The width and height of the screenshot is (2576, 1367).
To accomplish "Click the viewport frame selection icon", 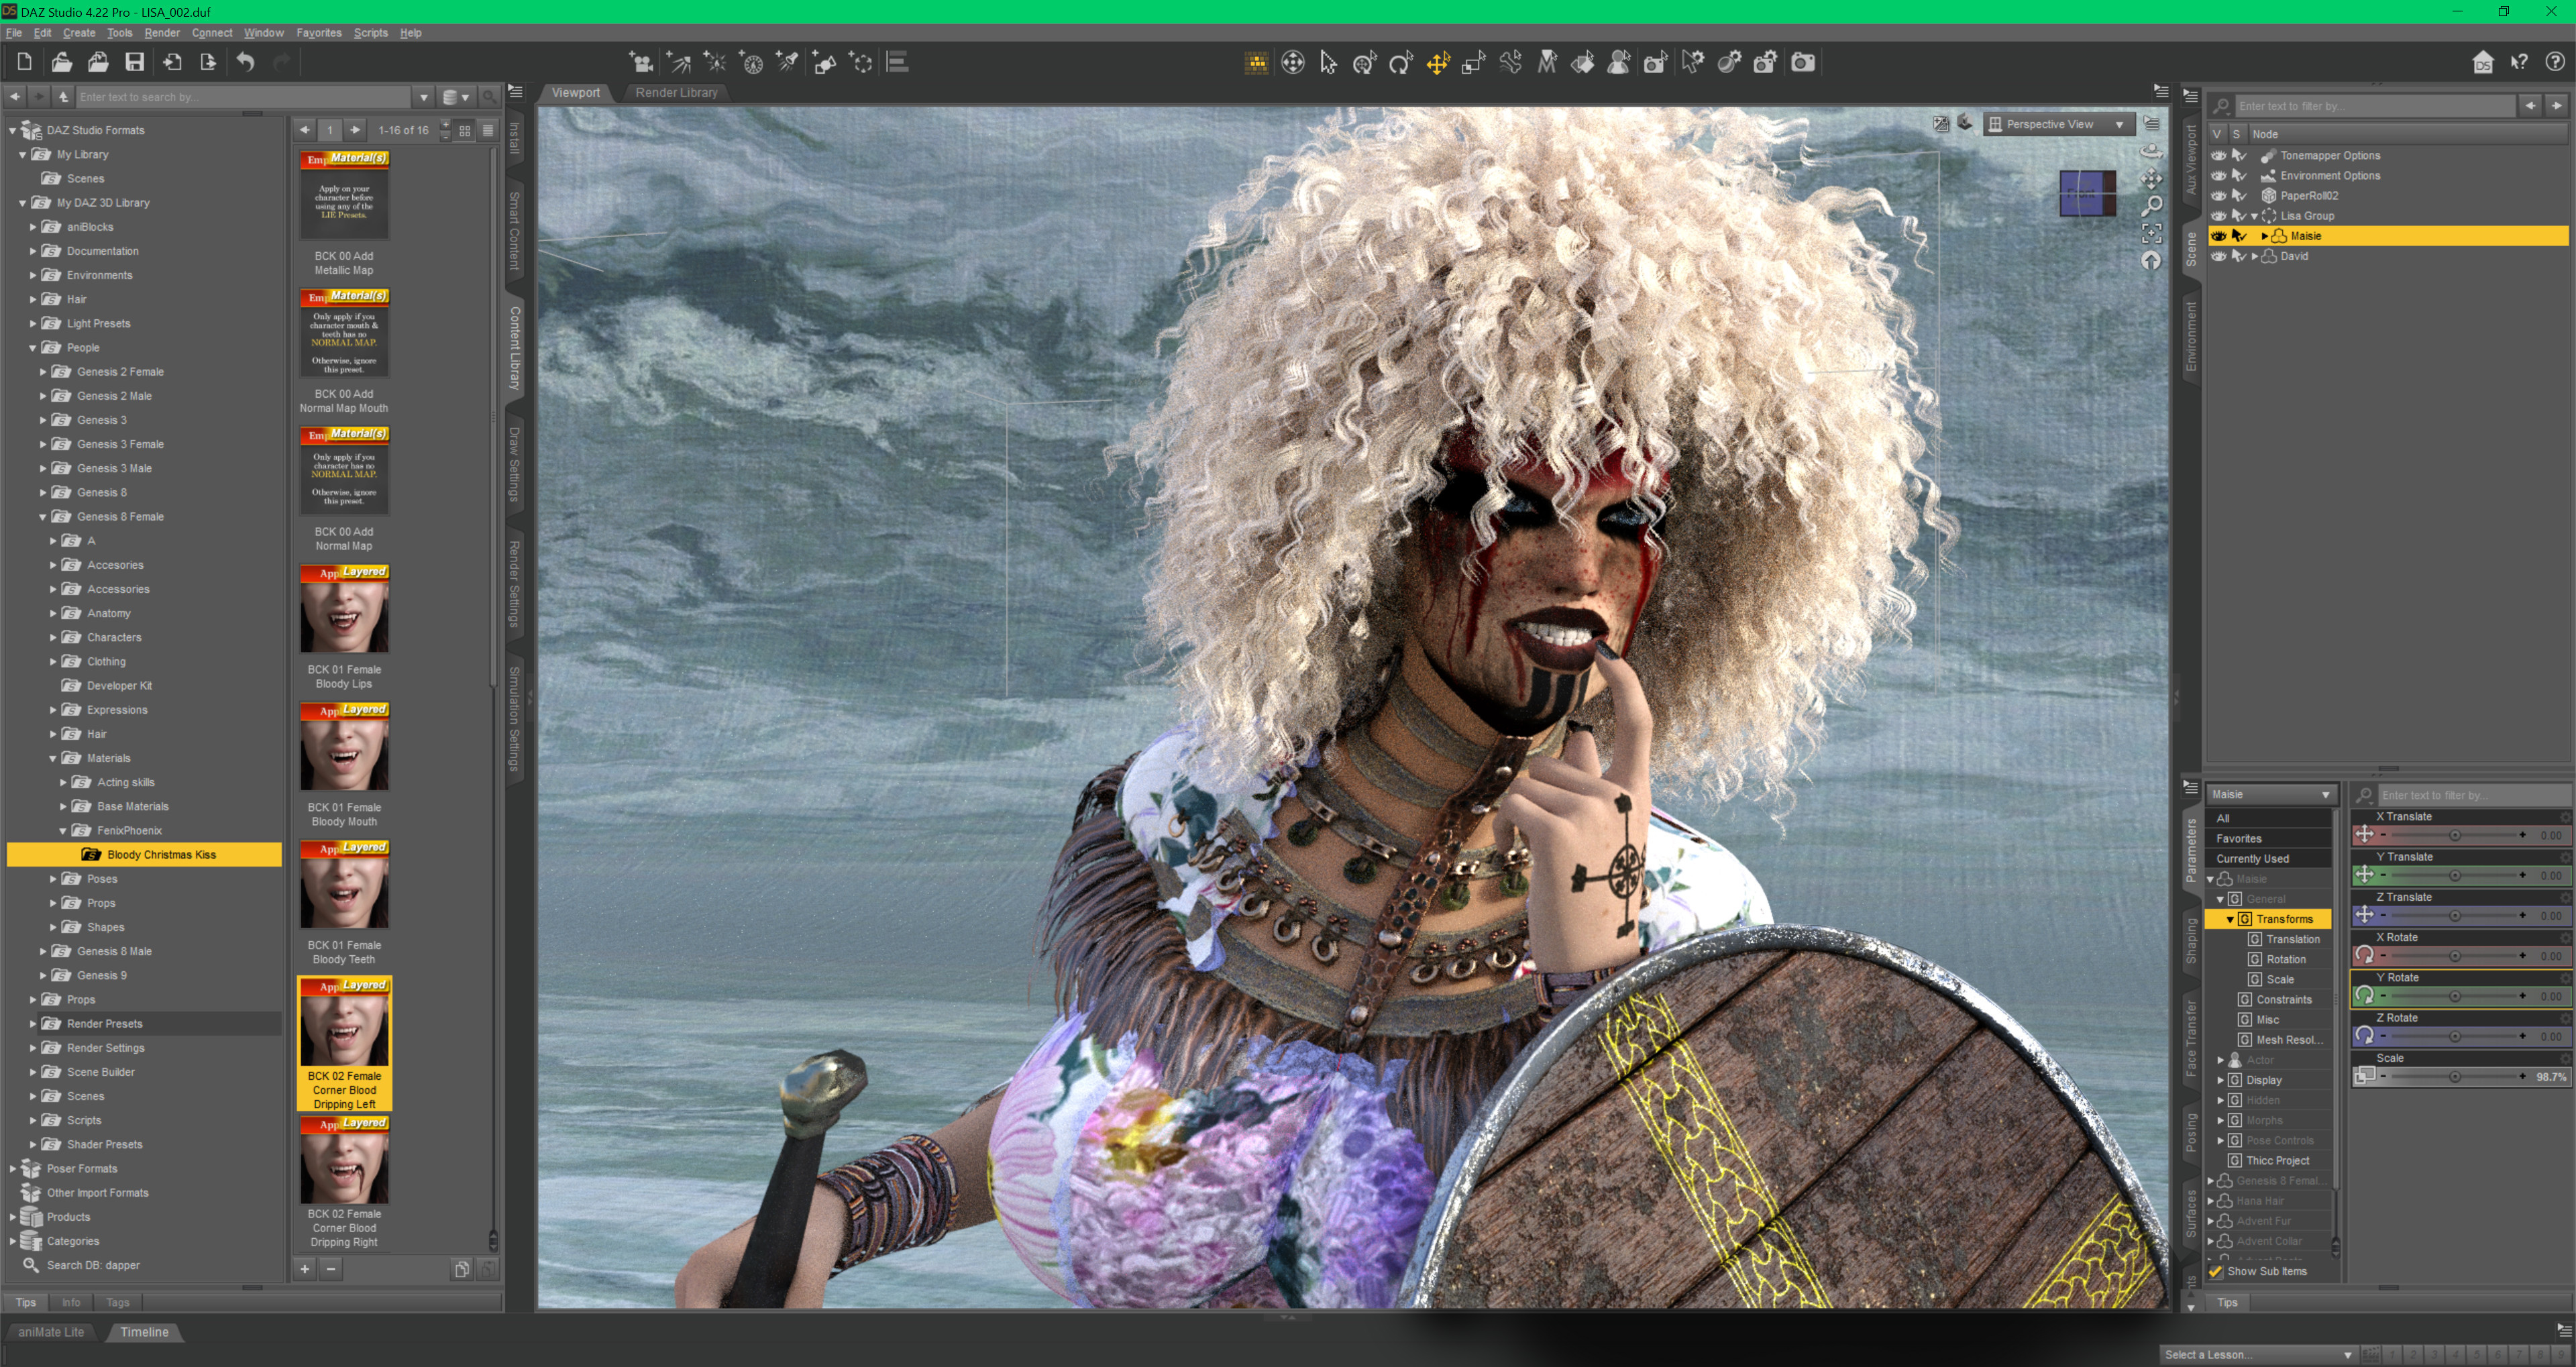I will (2152, 233).
